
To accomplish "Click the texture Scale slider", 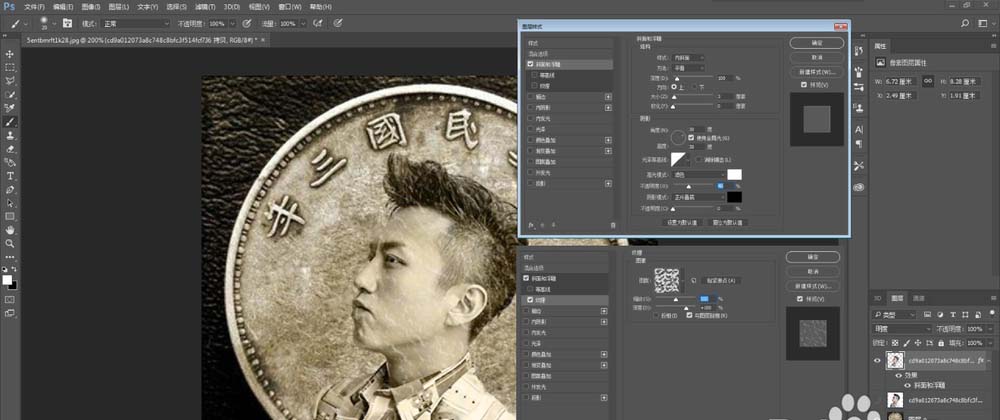I will tap(676, 299).
